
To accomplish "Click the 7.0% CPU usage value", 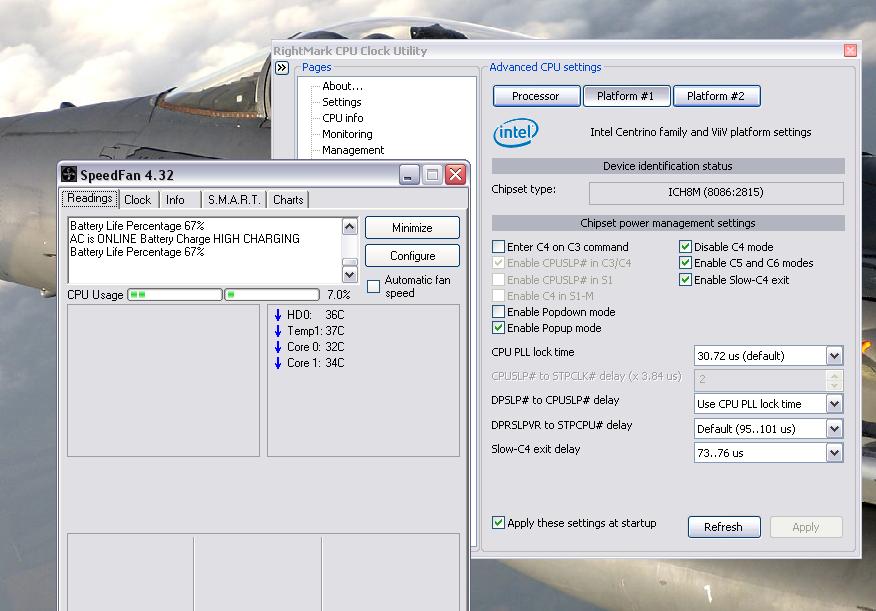I will 339,294.
